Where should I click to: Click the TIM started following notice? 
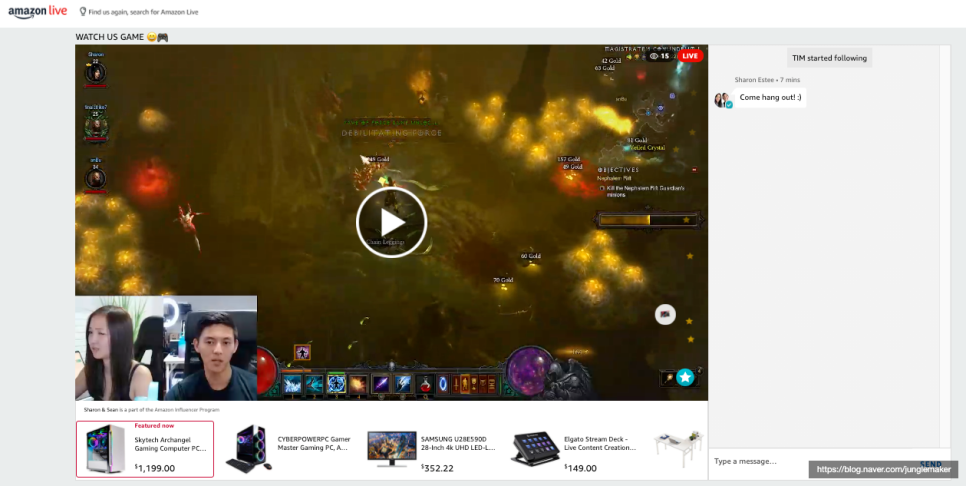coord(829,58)
